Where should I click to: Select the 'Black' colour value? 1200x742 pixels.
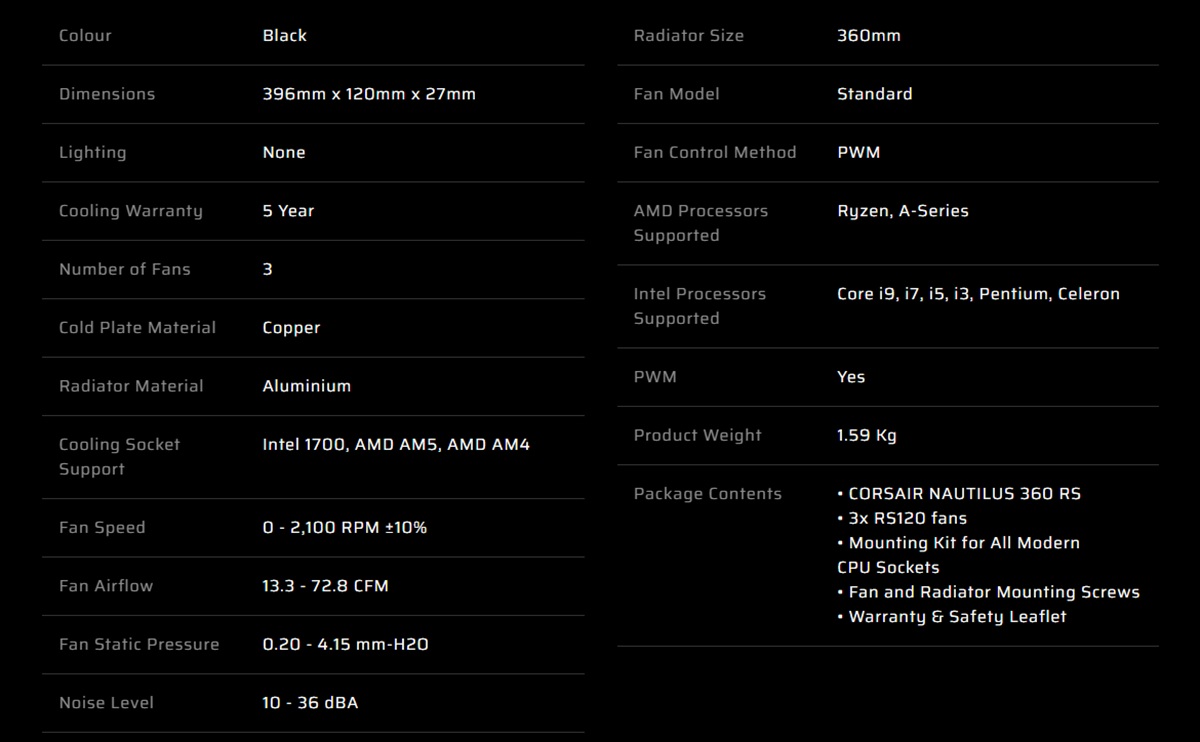(x=285, y=36)
